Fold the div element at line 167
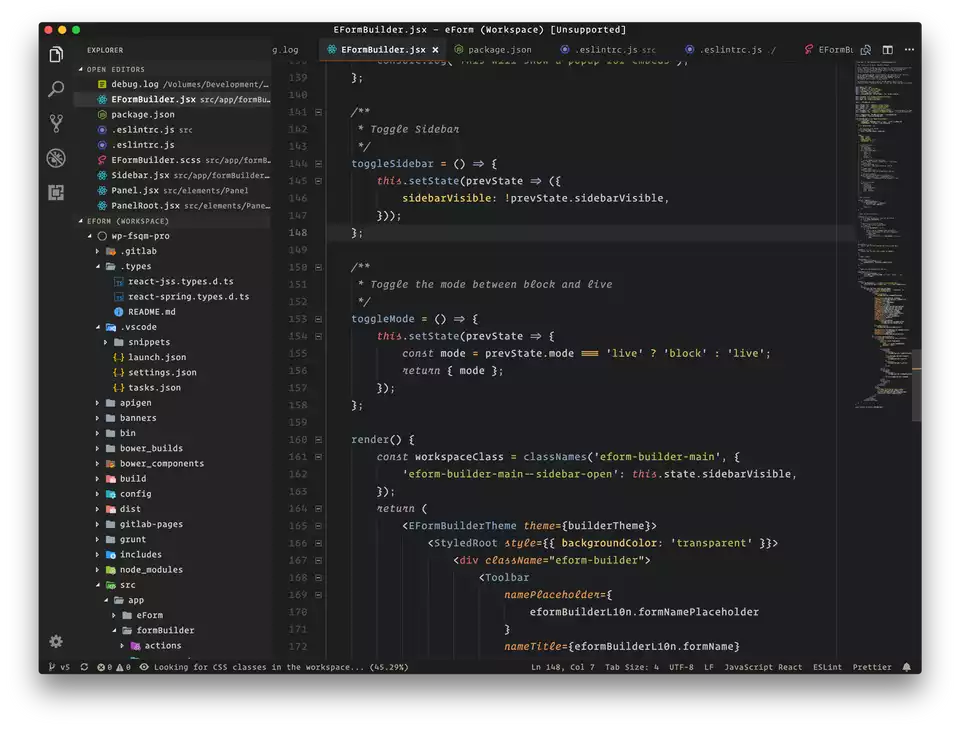 pos(318,560)
